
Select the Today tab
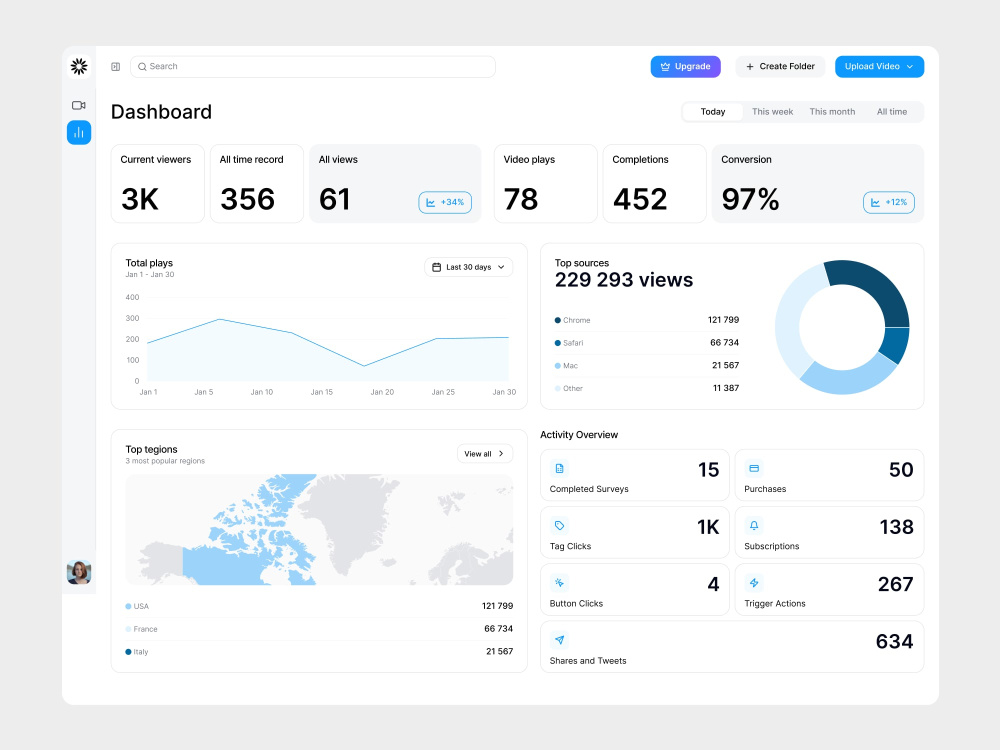[x=712, y=112]
